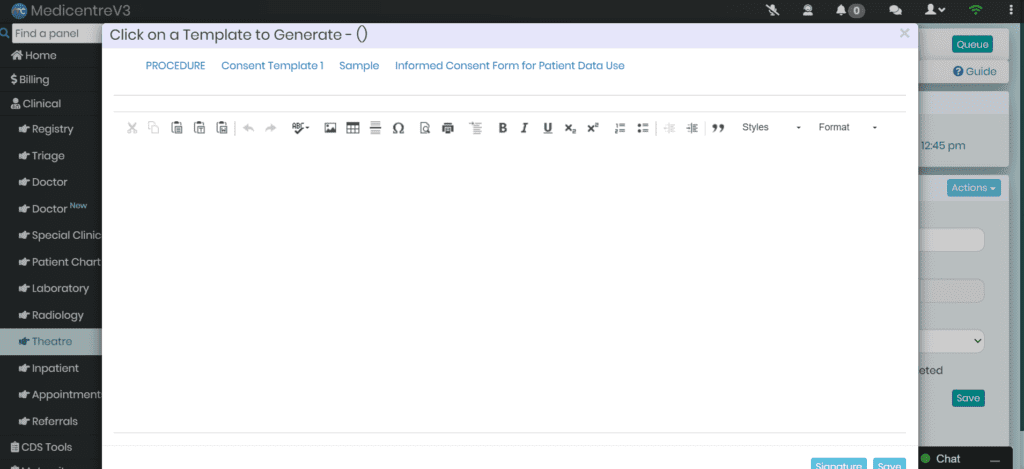Click the document Preview icon
The image size is (1024, 469).
[425, 128]
